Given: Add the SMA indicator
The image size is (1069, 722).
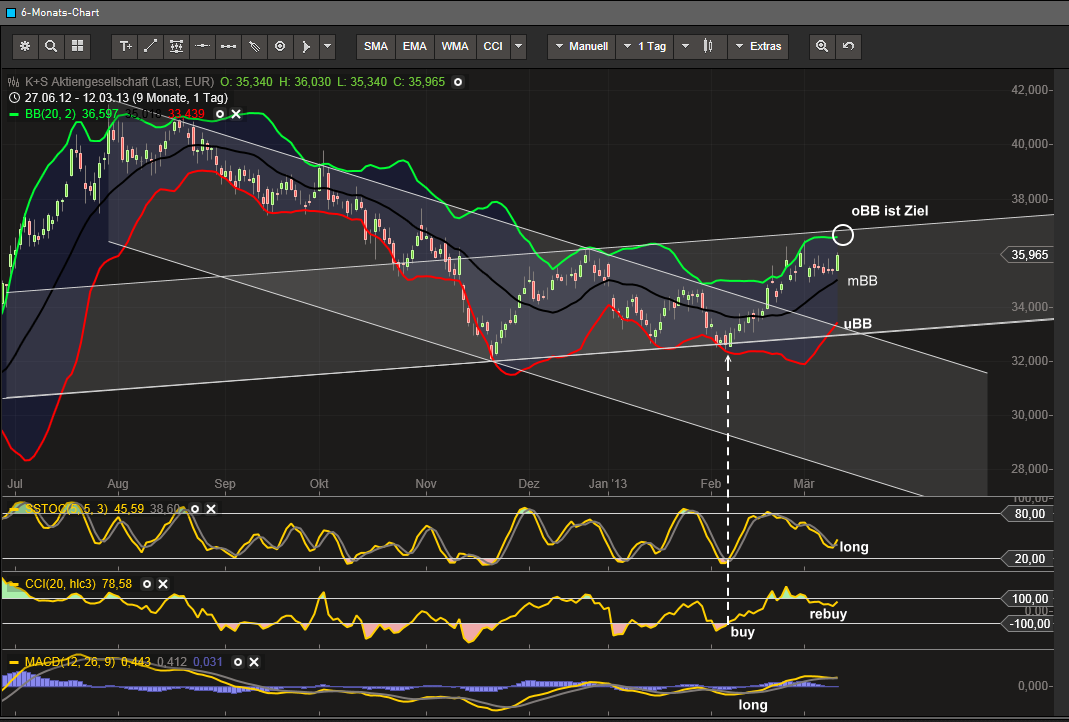Looking at the screenshot, I should tap(376, 46).
